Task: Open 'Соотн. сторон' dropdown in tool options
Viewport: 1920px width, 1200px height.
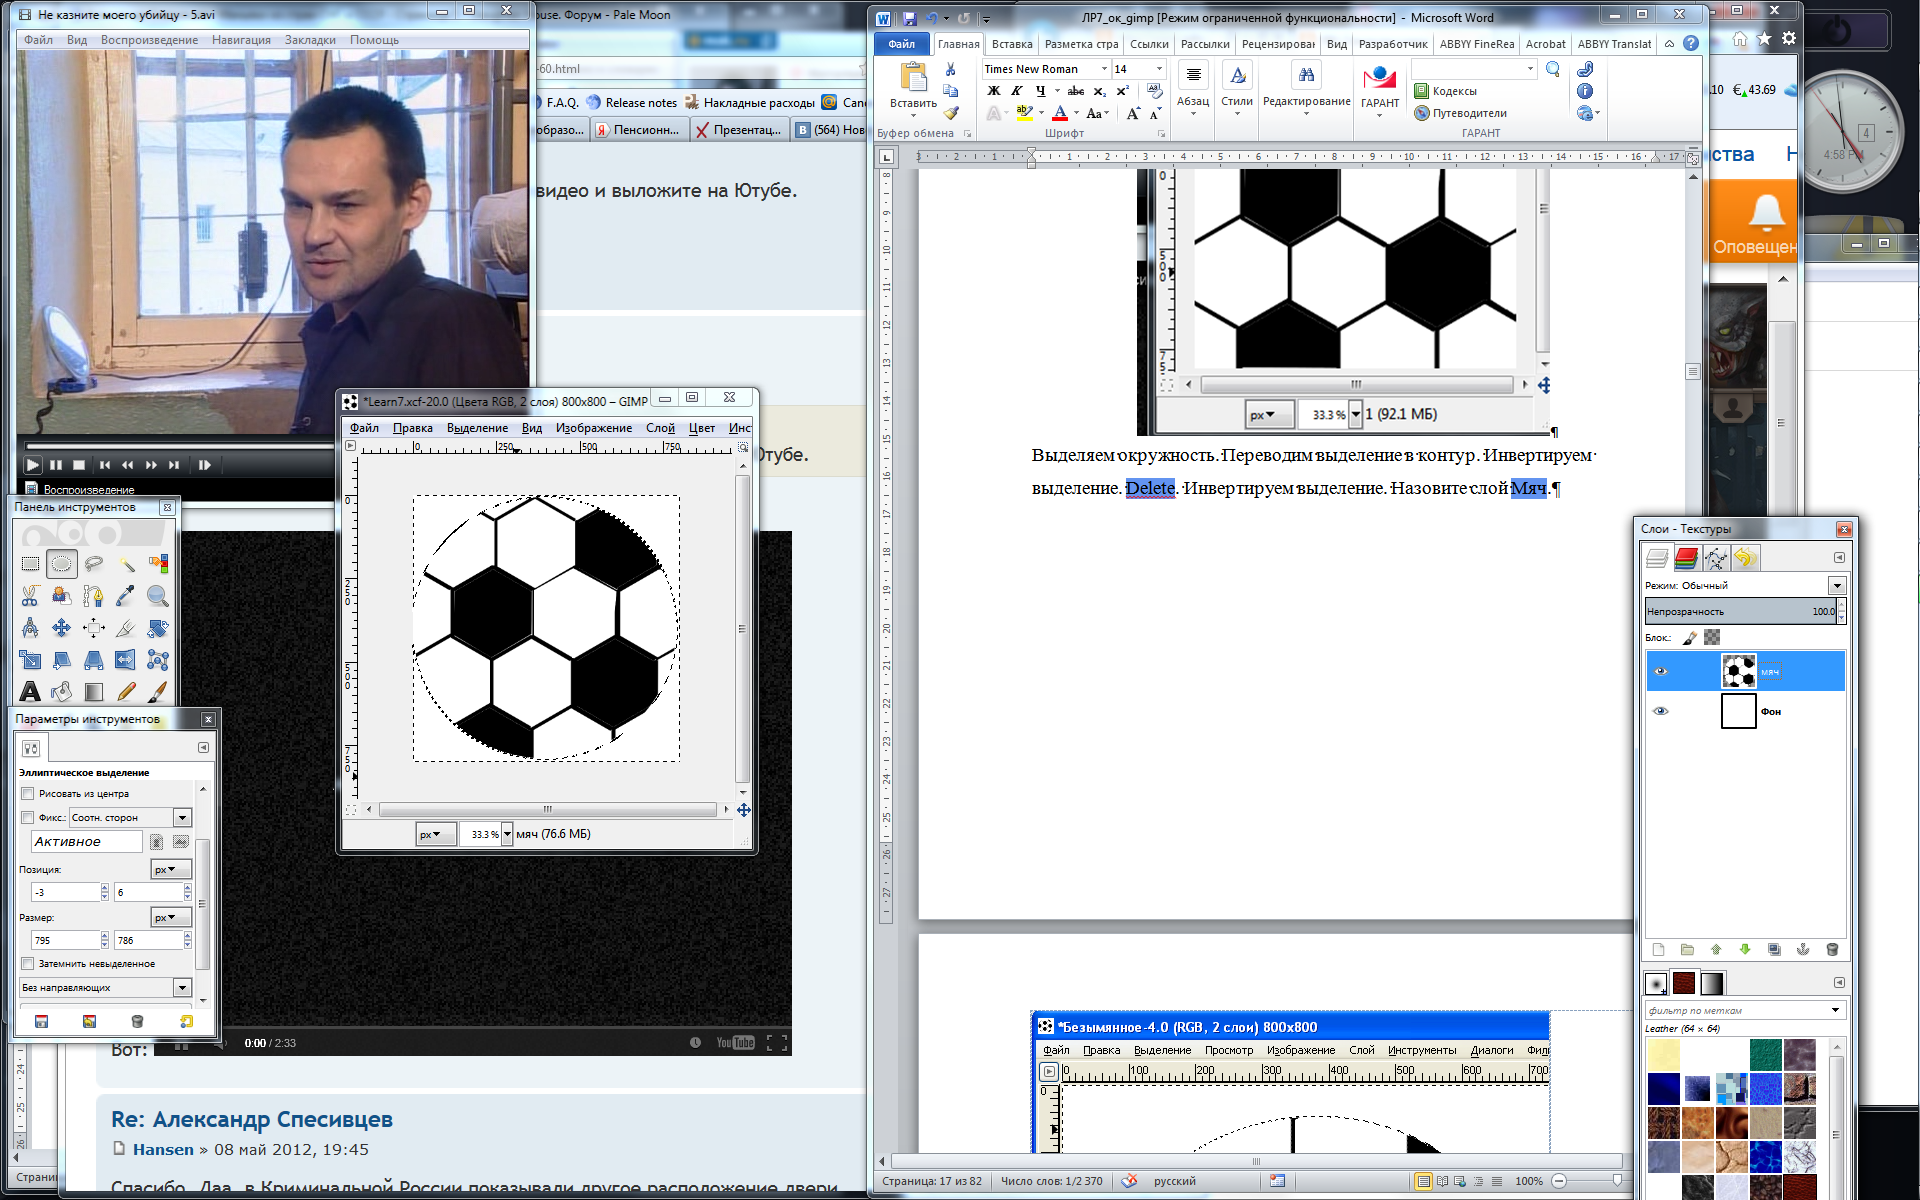Action: click(x=182, y=817)
